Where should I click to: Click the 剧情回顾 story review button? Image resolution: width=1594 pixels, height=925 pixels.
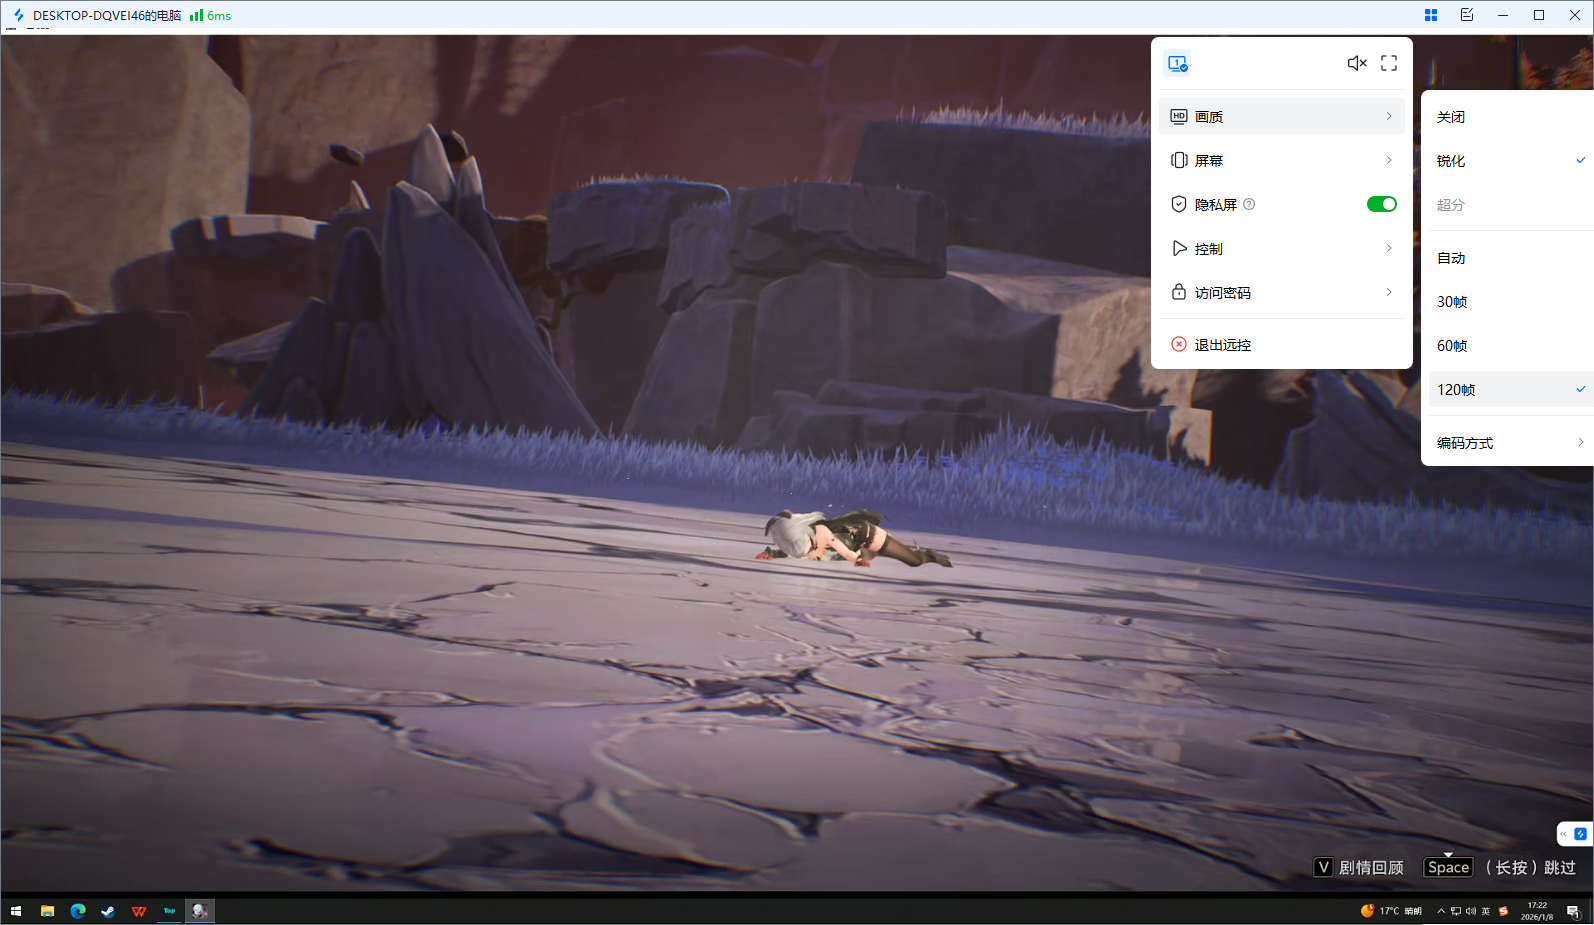point(1360,867)
